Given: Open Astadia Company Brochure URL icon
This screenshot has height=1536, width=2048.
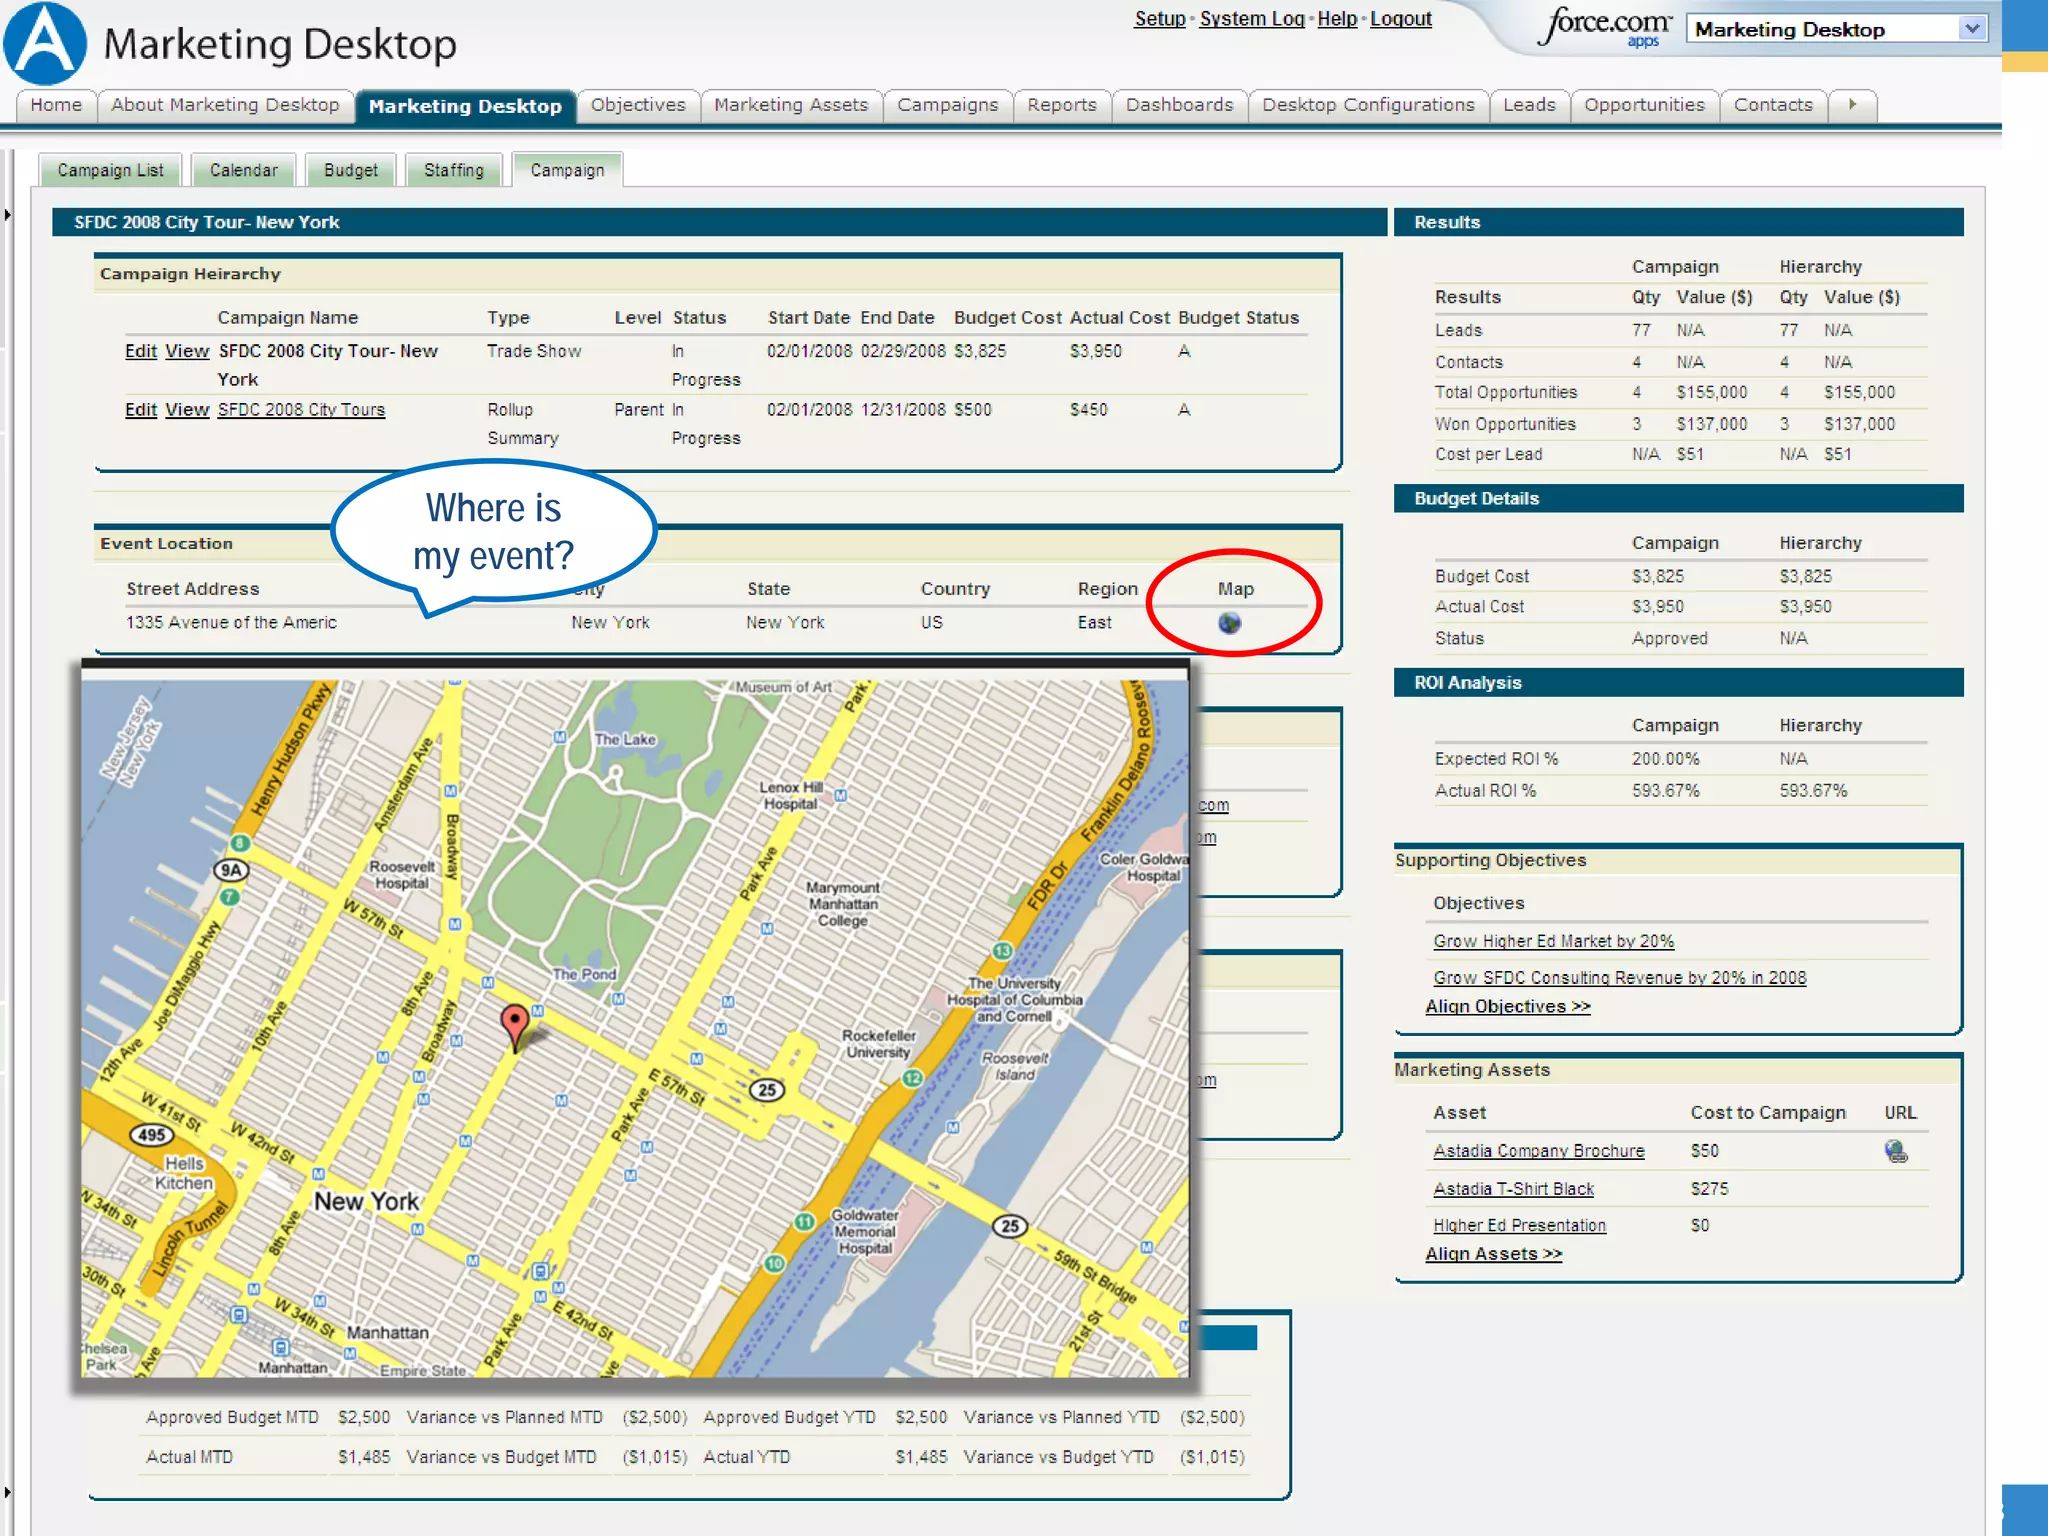Looking at the screenshot, I should 1895,1151.
